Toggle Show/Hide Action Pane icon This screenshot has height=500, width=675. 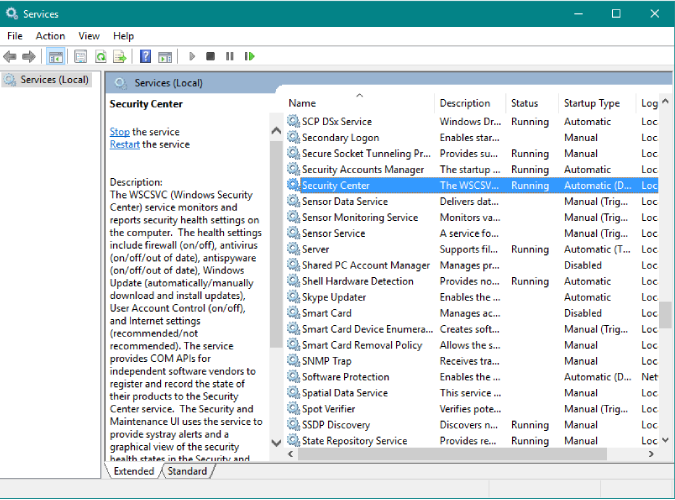pos(165,56)
